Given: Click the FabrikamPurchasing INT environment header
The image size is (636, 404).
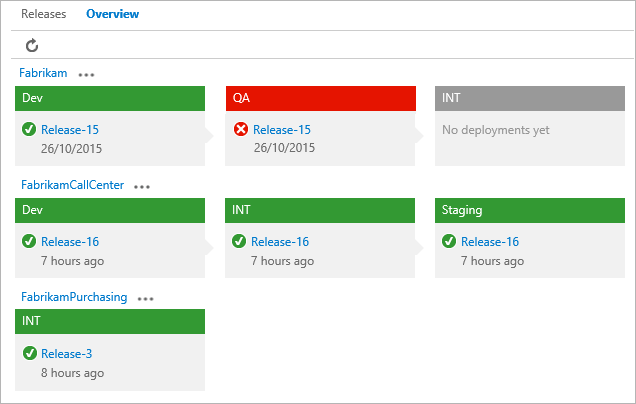Looking at the screenshot, I should [110, 321].
